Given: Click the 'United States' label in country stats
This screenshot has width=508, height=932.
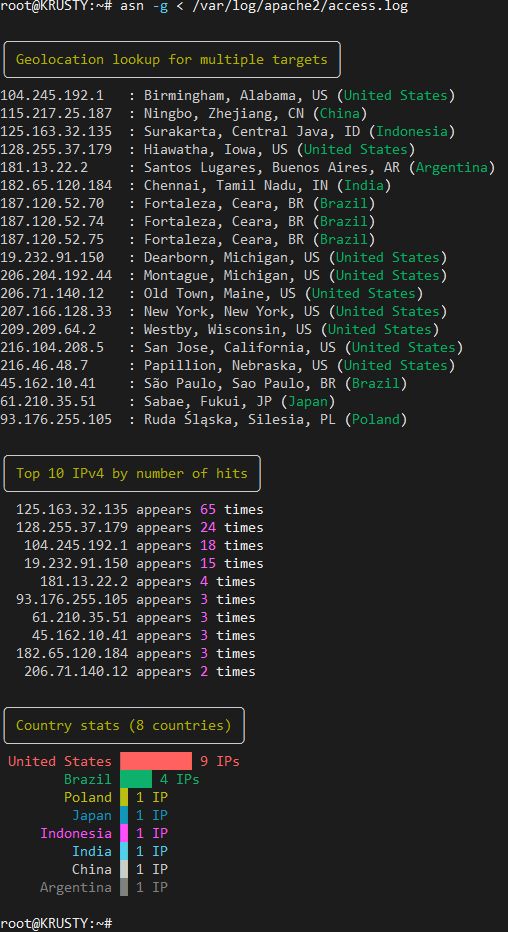Looking at the screenshot, I should pyautogui.click(x=59, y=761).
